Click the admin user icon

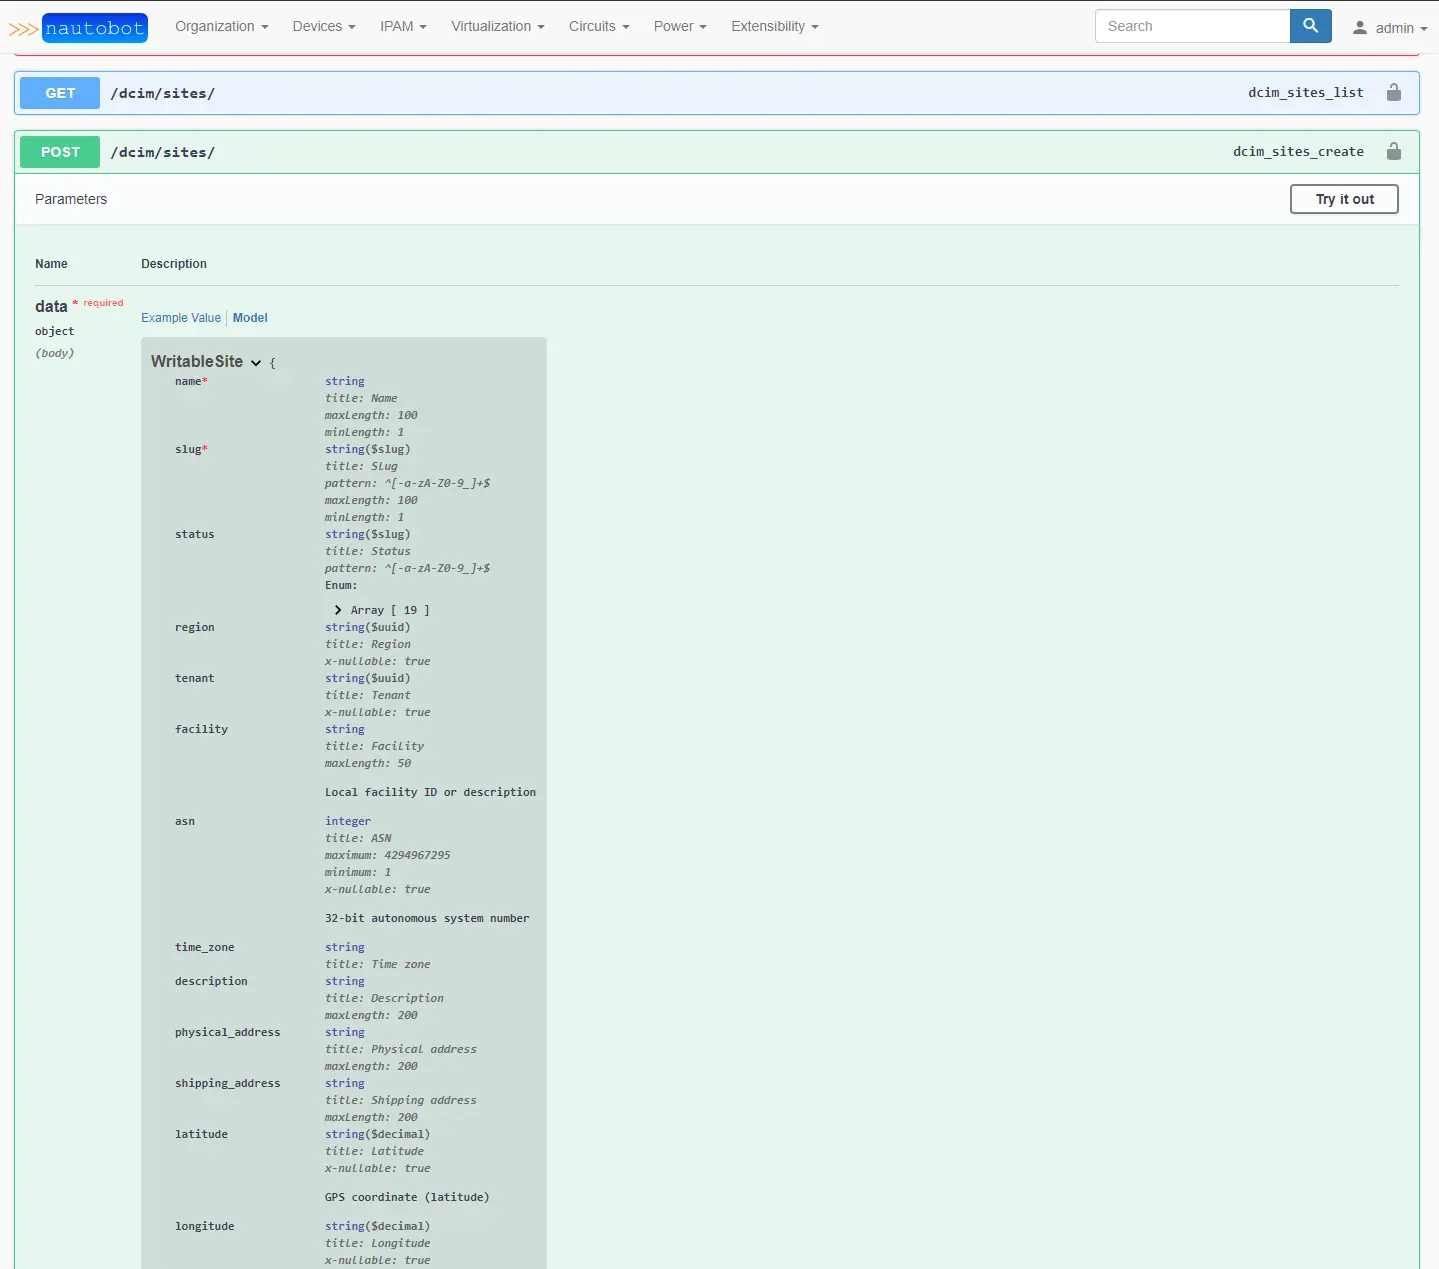(x=1360, y=28)
